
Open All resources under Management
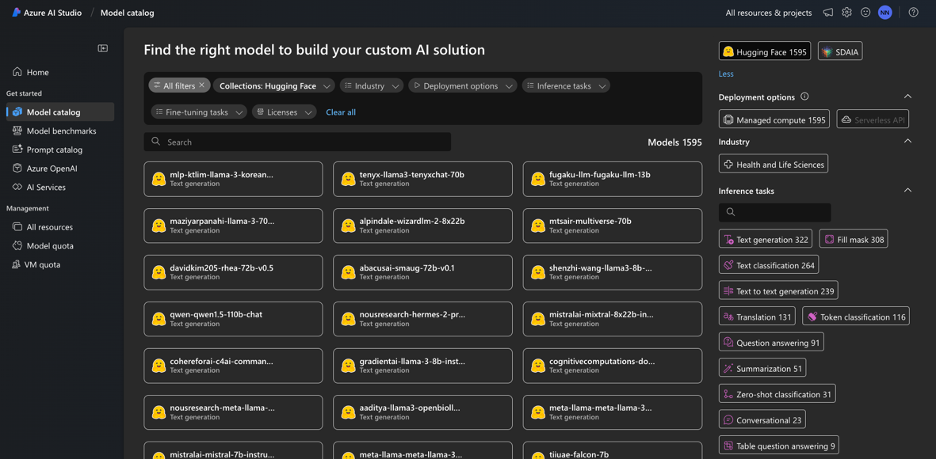pyautogui.click(x=60, y=227)
